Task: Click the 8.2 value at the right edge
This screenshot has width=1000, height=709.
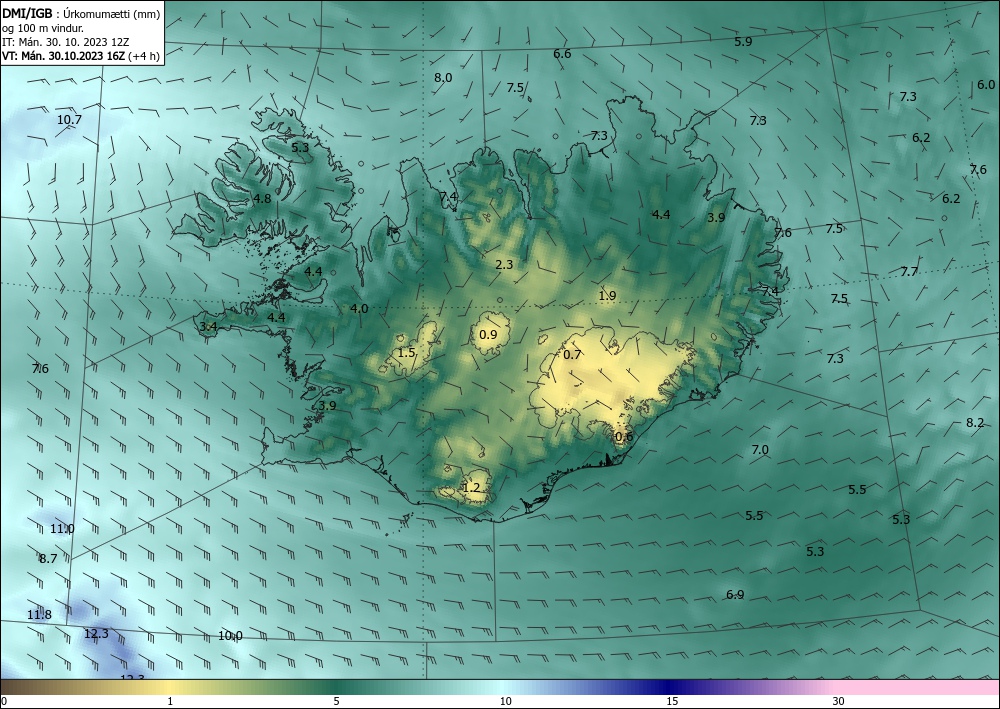Action: [x=974, y=423]
